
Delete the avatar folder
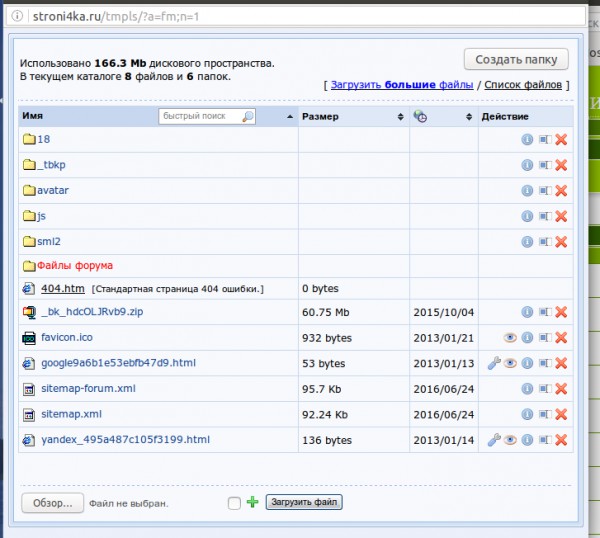pos(561,191)
